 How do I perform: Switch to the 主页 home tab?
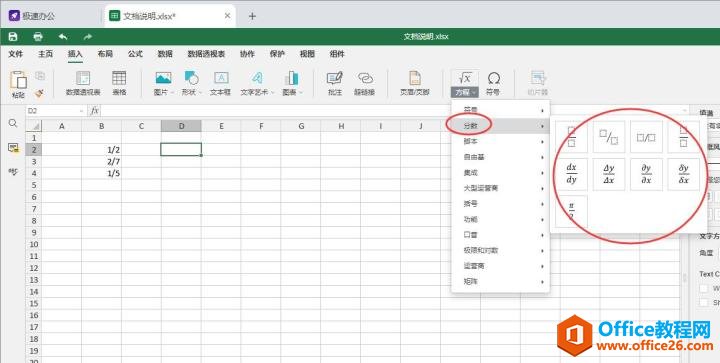45,54
